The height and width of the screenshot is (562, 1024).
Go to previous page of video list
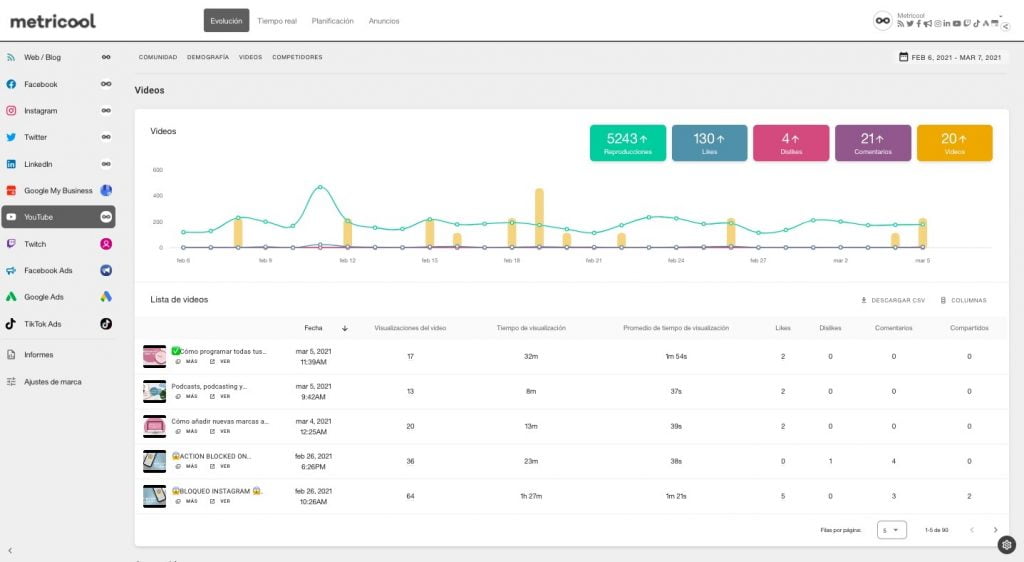(972, 530)
